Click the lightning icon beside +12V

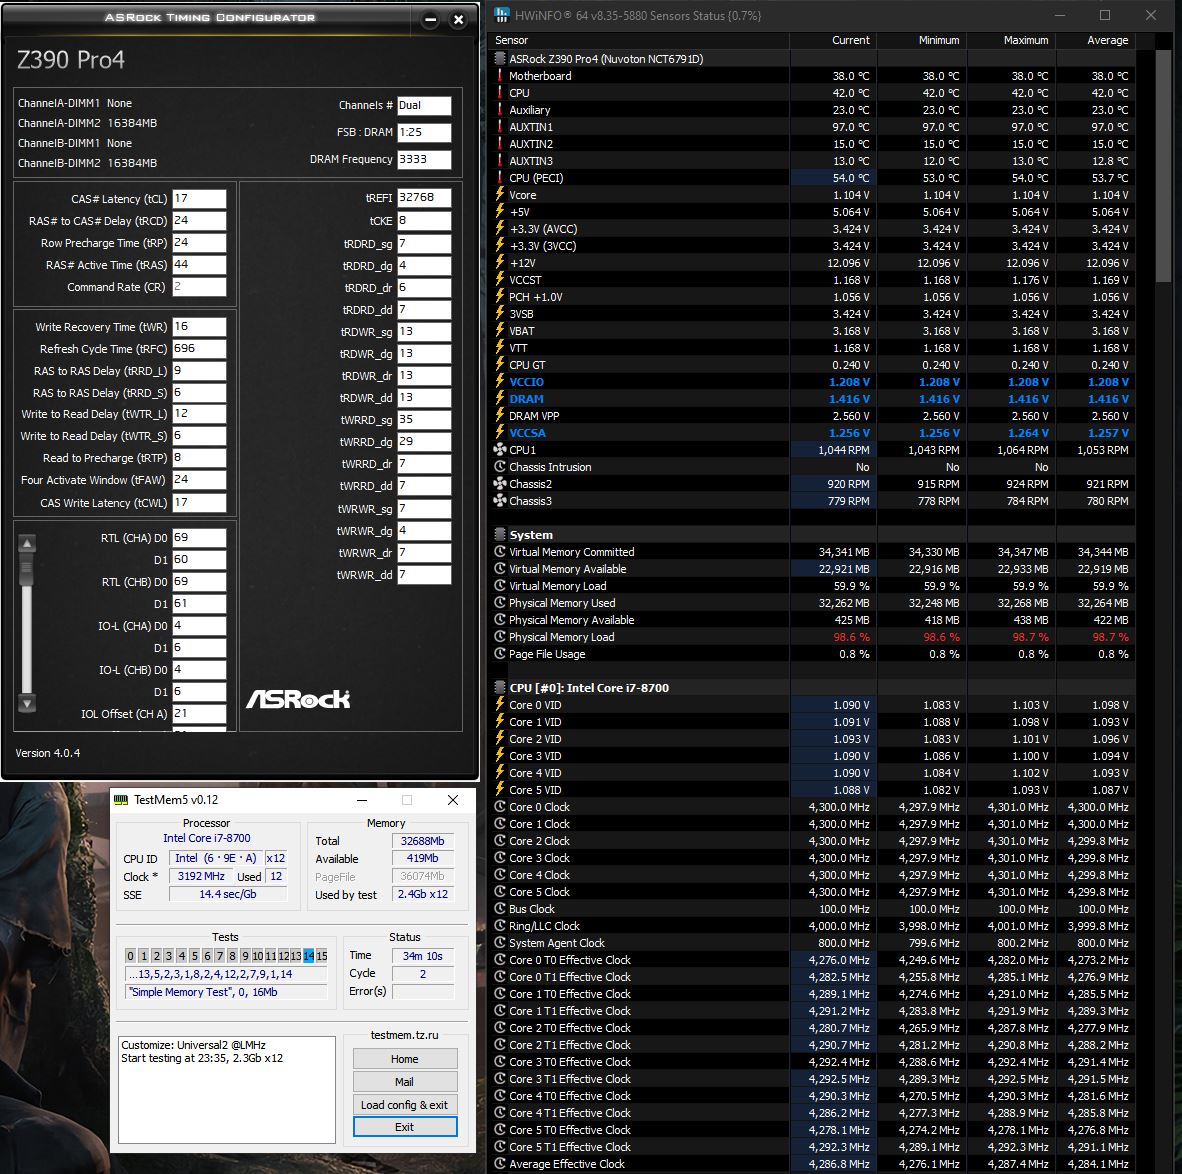coord(499,262)
